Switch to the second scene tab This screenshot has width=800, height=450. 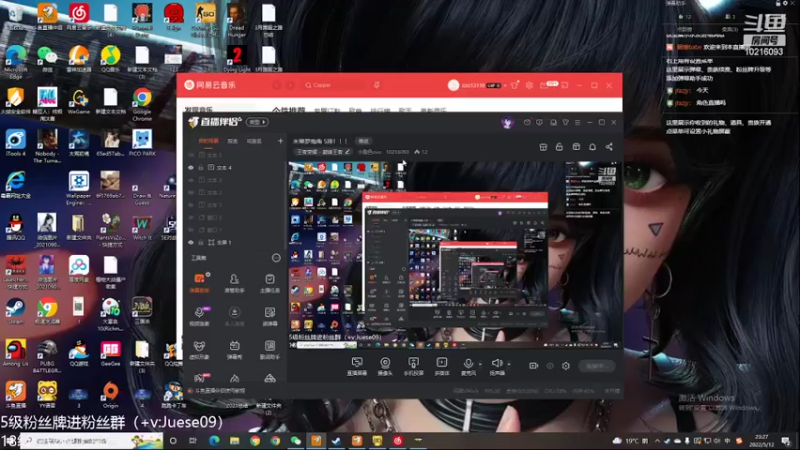pos(232,141)
